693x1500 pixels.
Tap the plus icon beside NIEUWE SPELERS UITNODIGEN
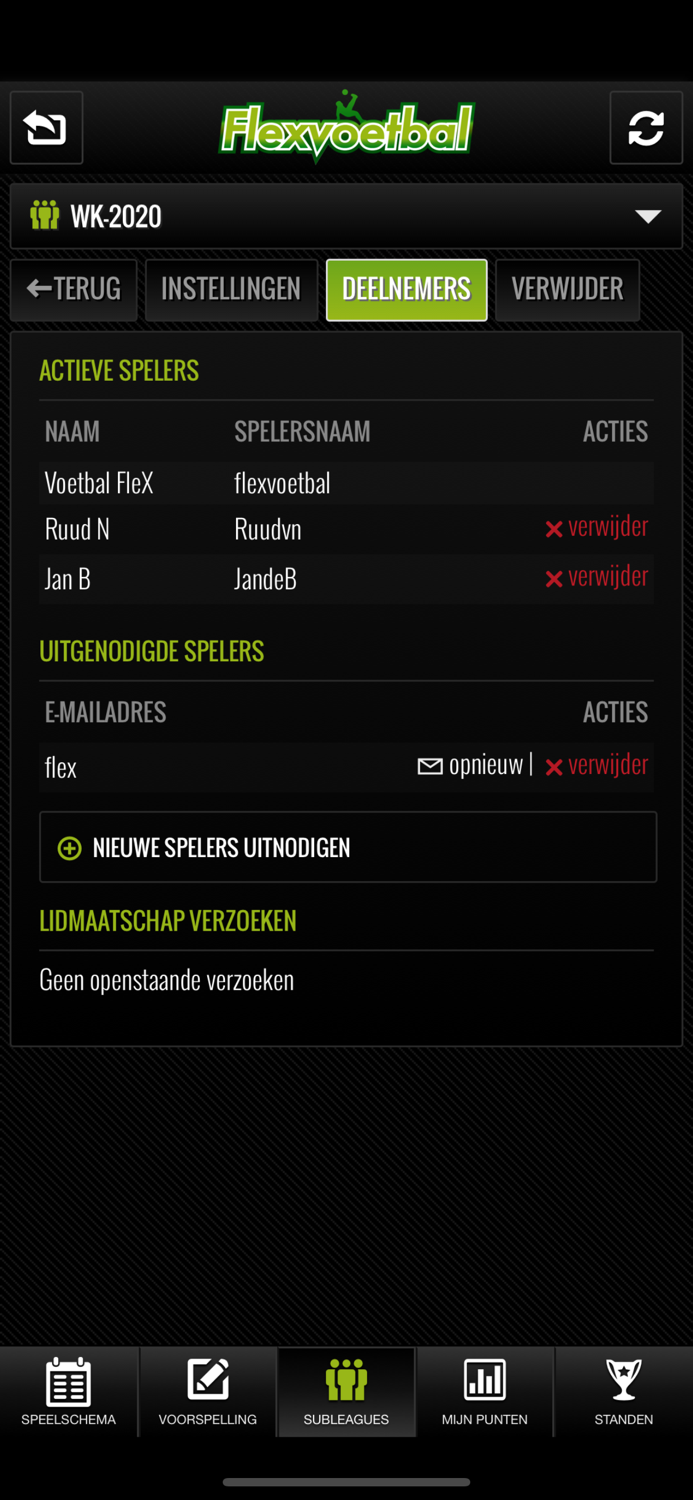68,847
